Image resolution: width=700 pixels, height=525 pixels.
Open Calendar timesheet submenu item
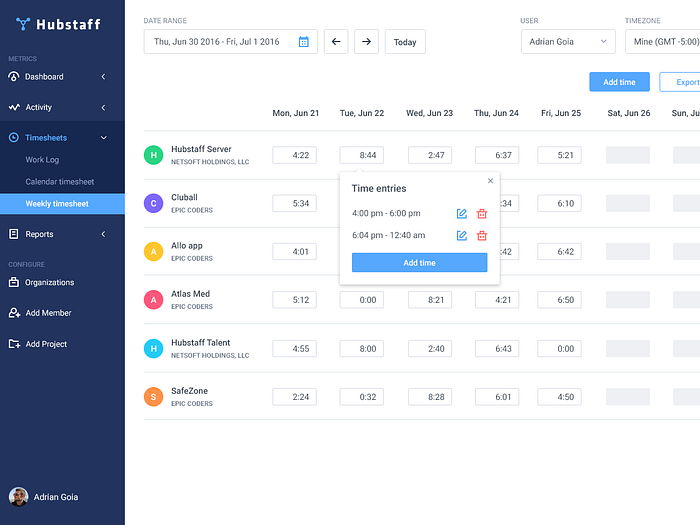pyautogui.click(x=60, y=182)
